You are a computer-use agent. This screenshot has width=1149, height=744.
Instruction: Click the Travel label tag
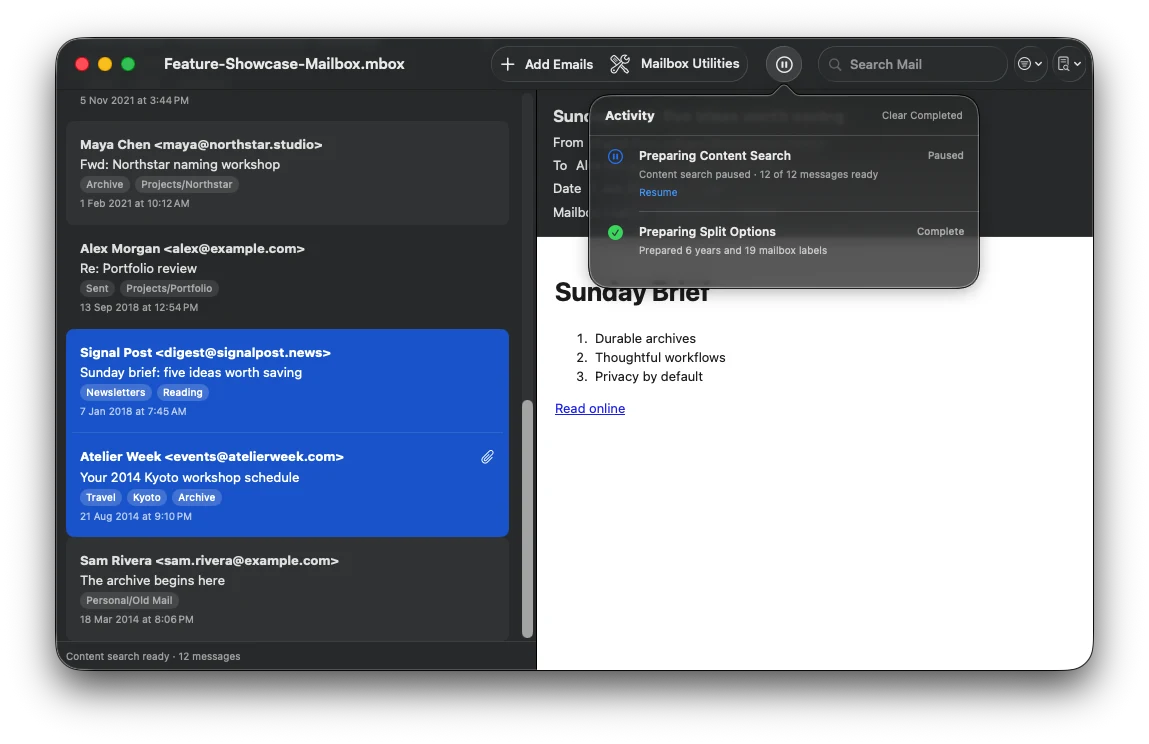[x=101, y=498]
